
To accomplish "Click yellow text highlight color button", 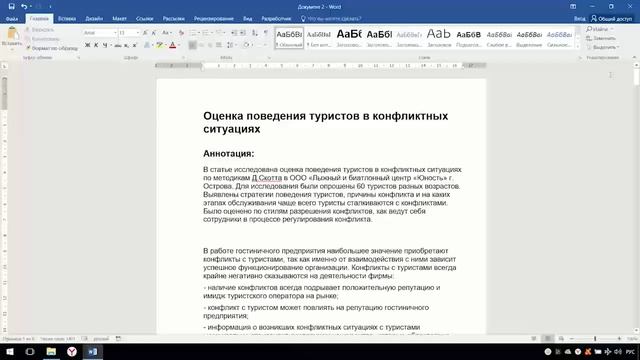I will 160,45.
